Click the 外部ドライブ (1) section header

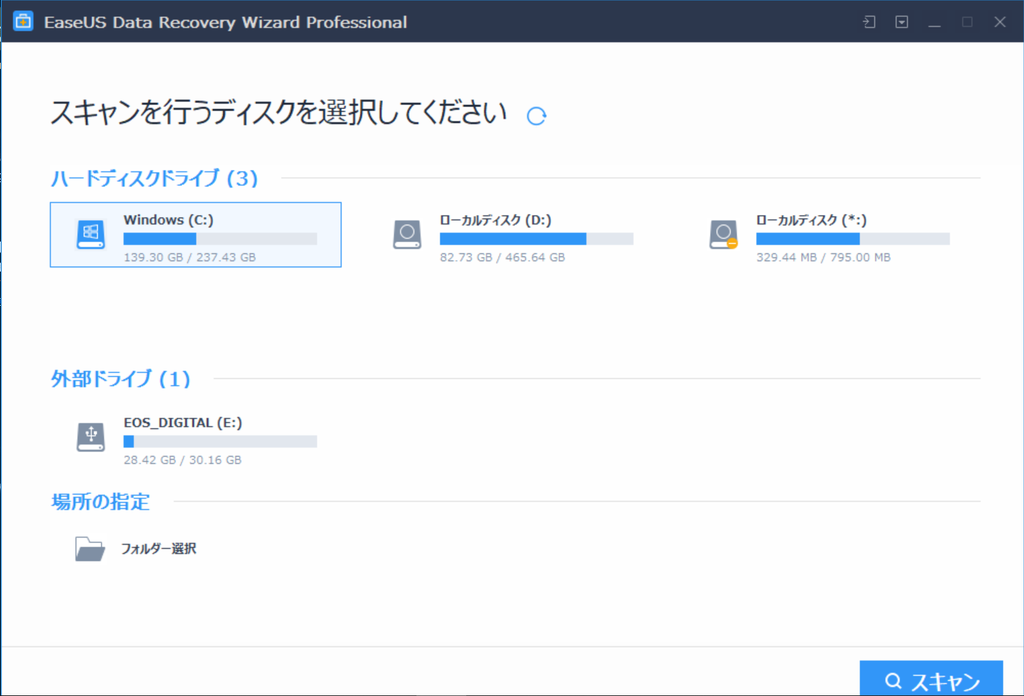coord(121,379)
